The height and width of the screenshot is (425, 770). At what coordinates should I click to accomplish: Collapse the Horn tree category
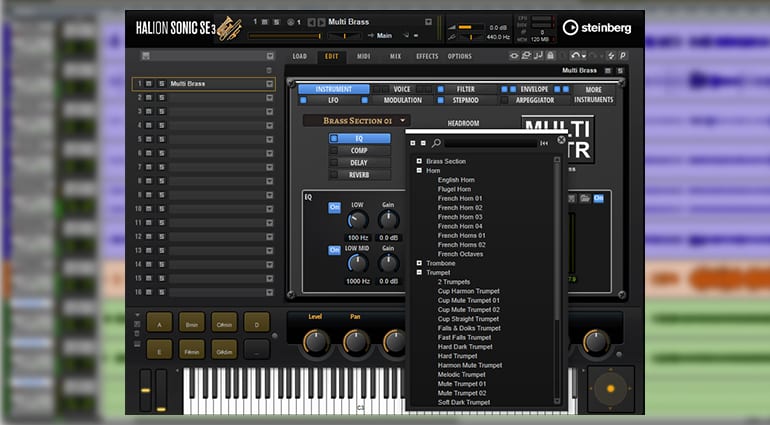click(x=419, y=170)
